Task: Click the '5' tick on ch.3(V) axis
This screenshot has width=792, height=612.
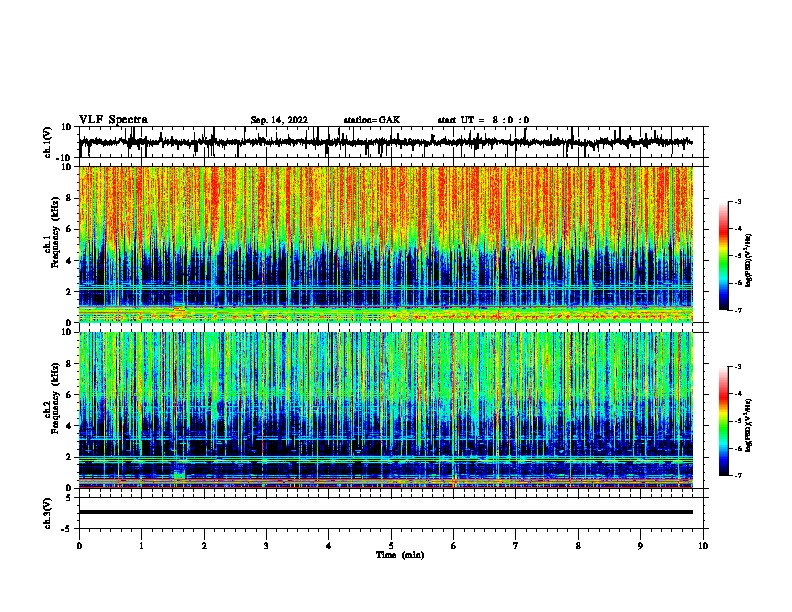Action: pos(69,497)
